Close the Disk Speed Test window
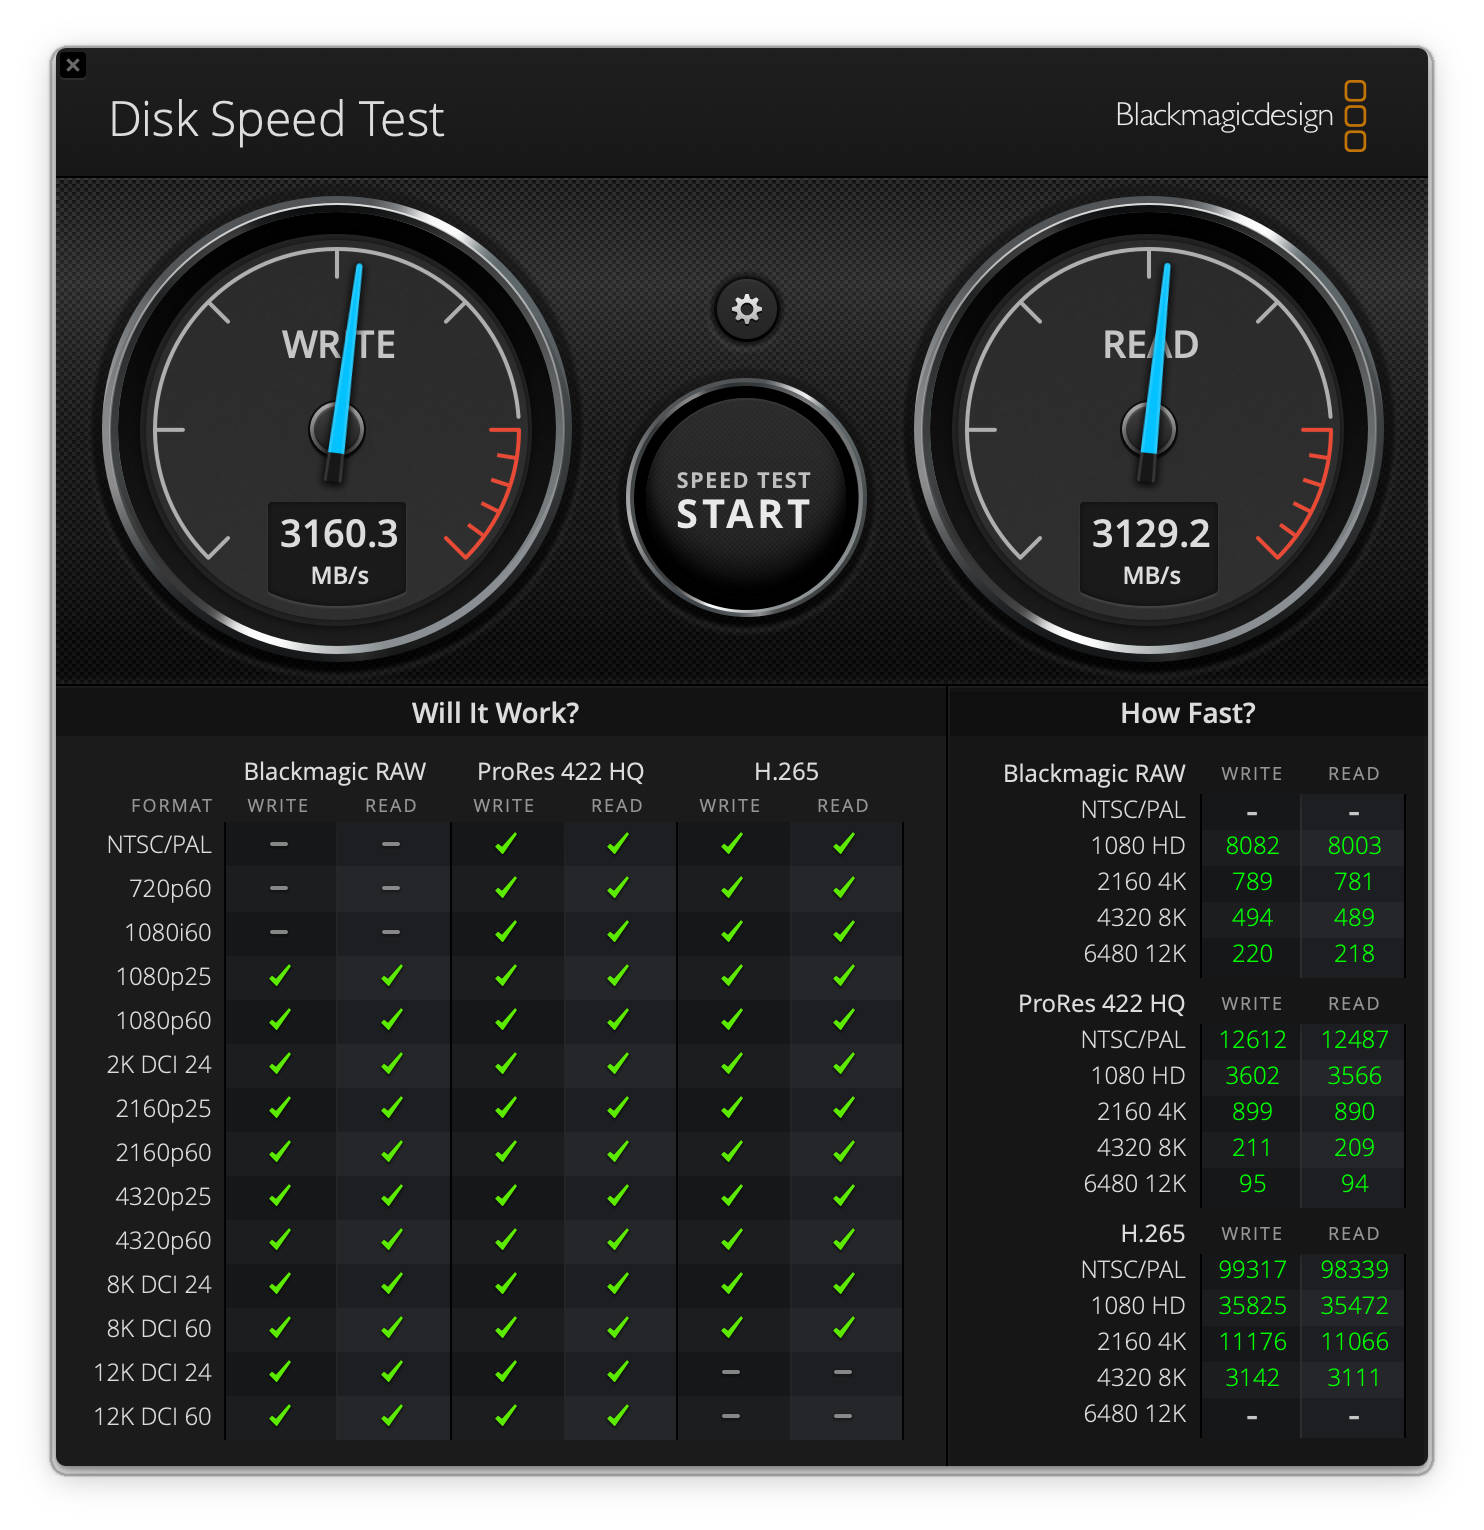 pos(75,64)
